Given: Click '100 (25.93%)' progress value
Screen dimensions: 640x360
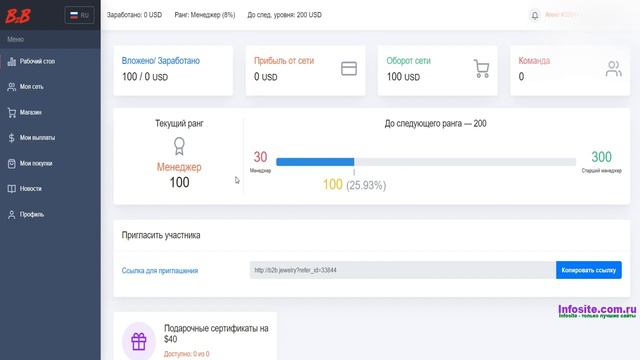Looking at the screenshot, I should click(354, 185).
